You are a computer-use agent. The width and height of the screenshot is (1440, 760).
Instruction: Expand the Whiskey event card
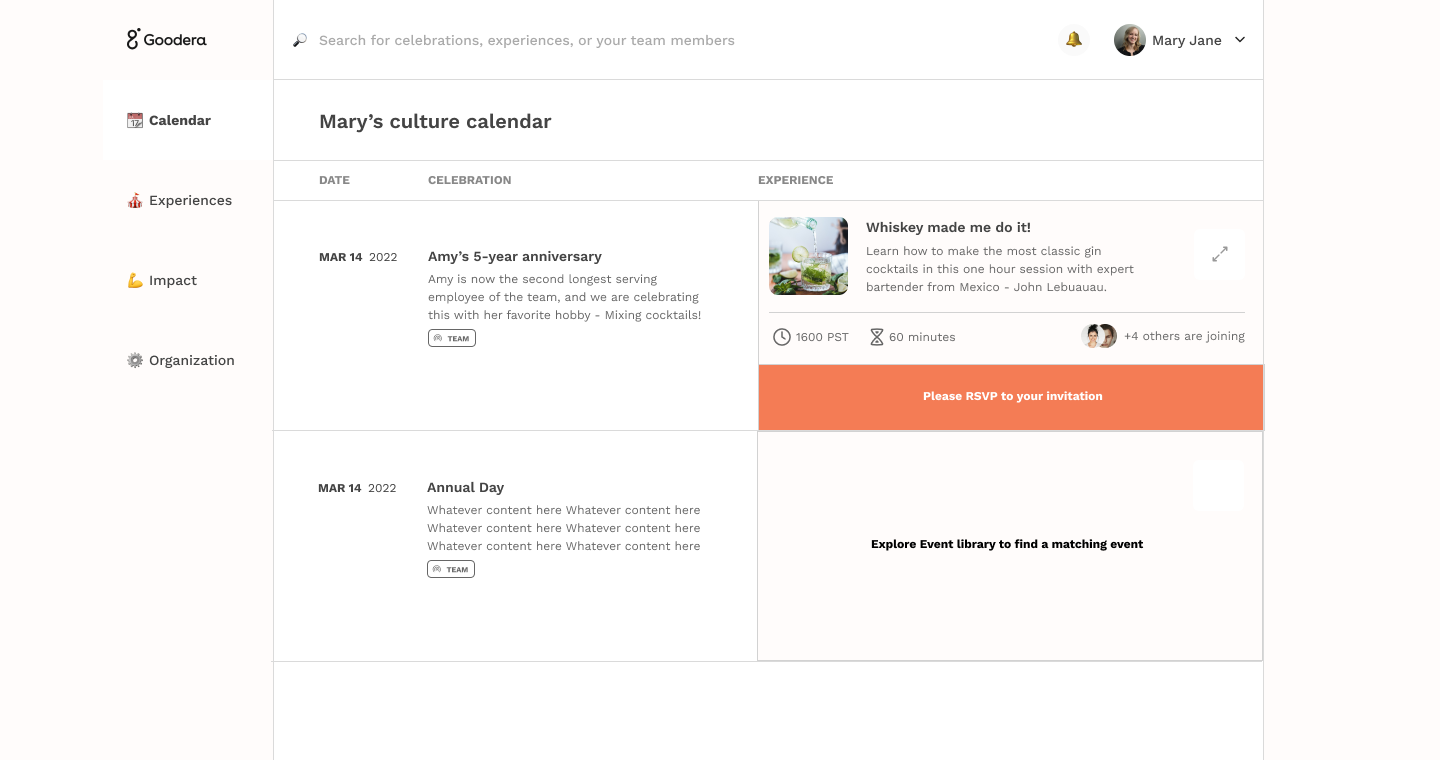click(1219, 254)
